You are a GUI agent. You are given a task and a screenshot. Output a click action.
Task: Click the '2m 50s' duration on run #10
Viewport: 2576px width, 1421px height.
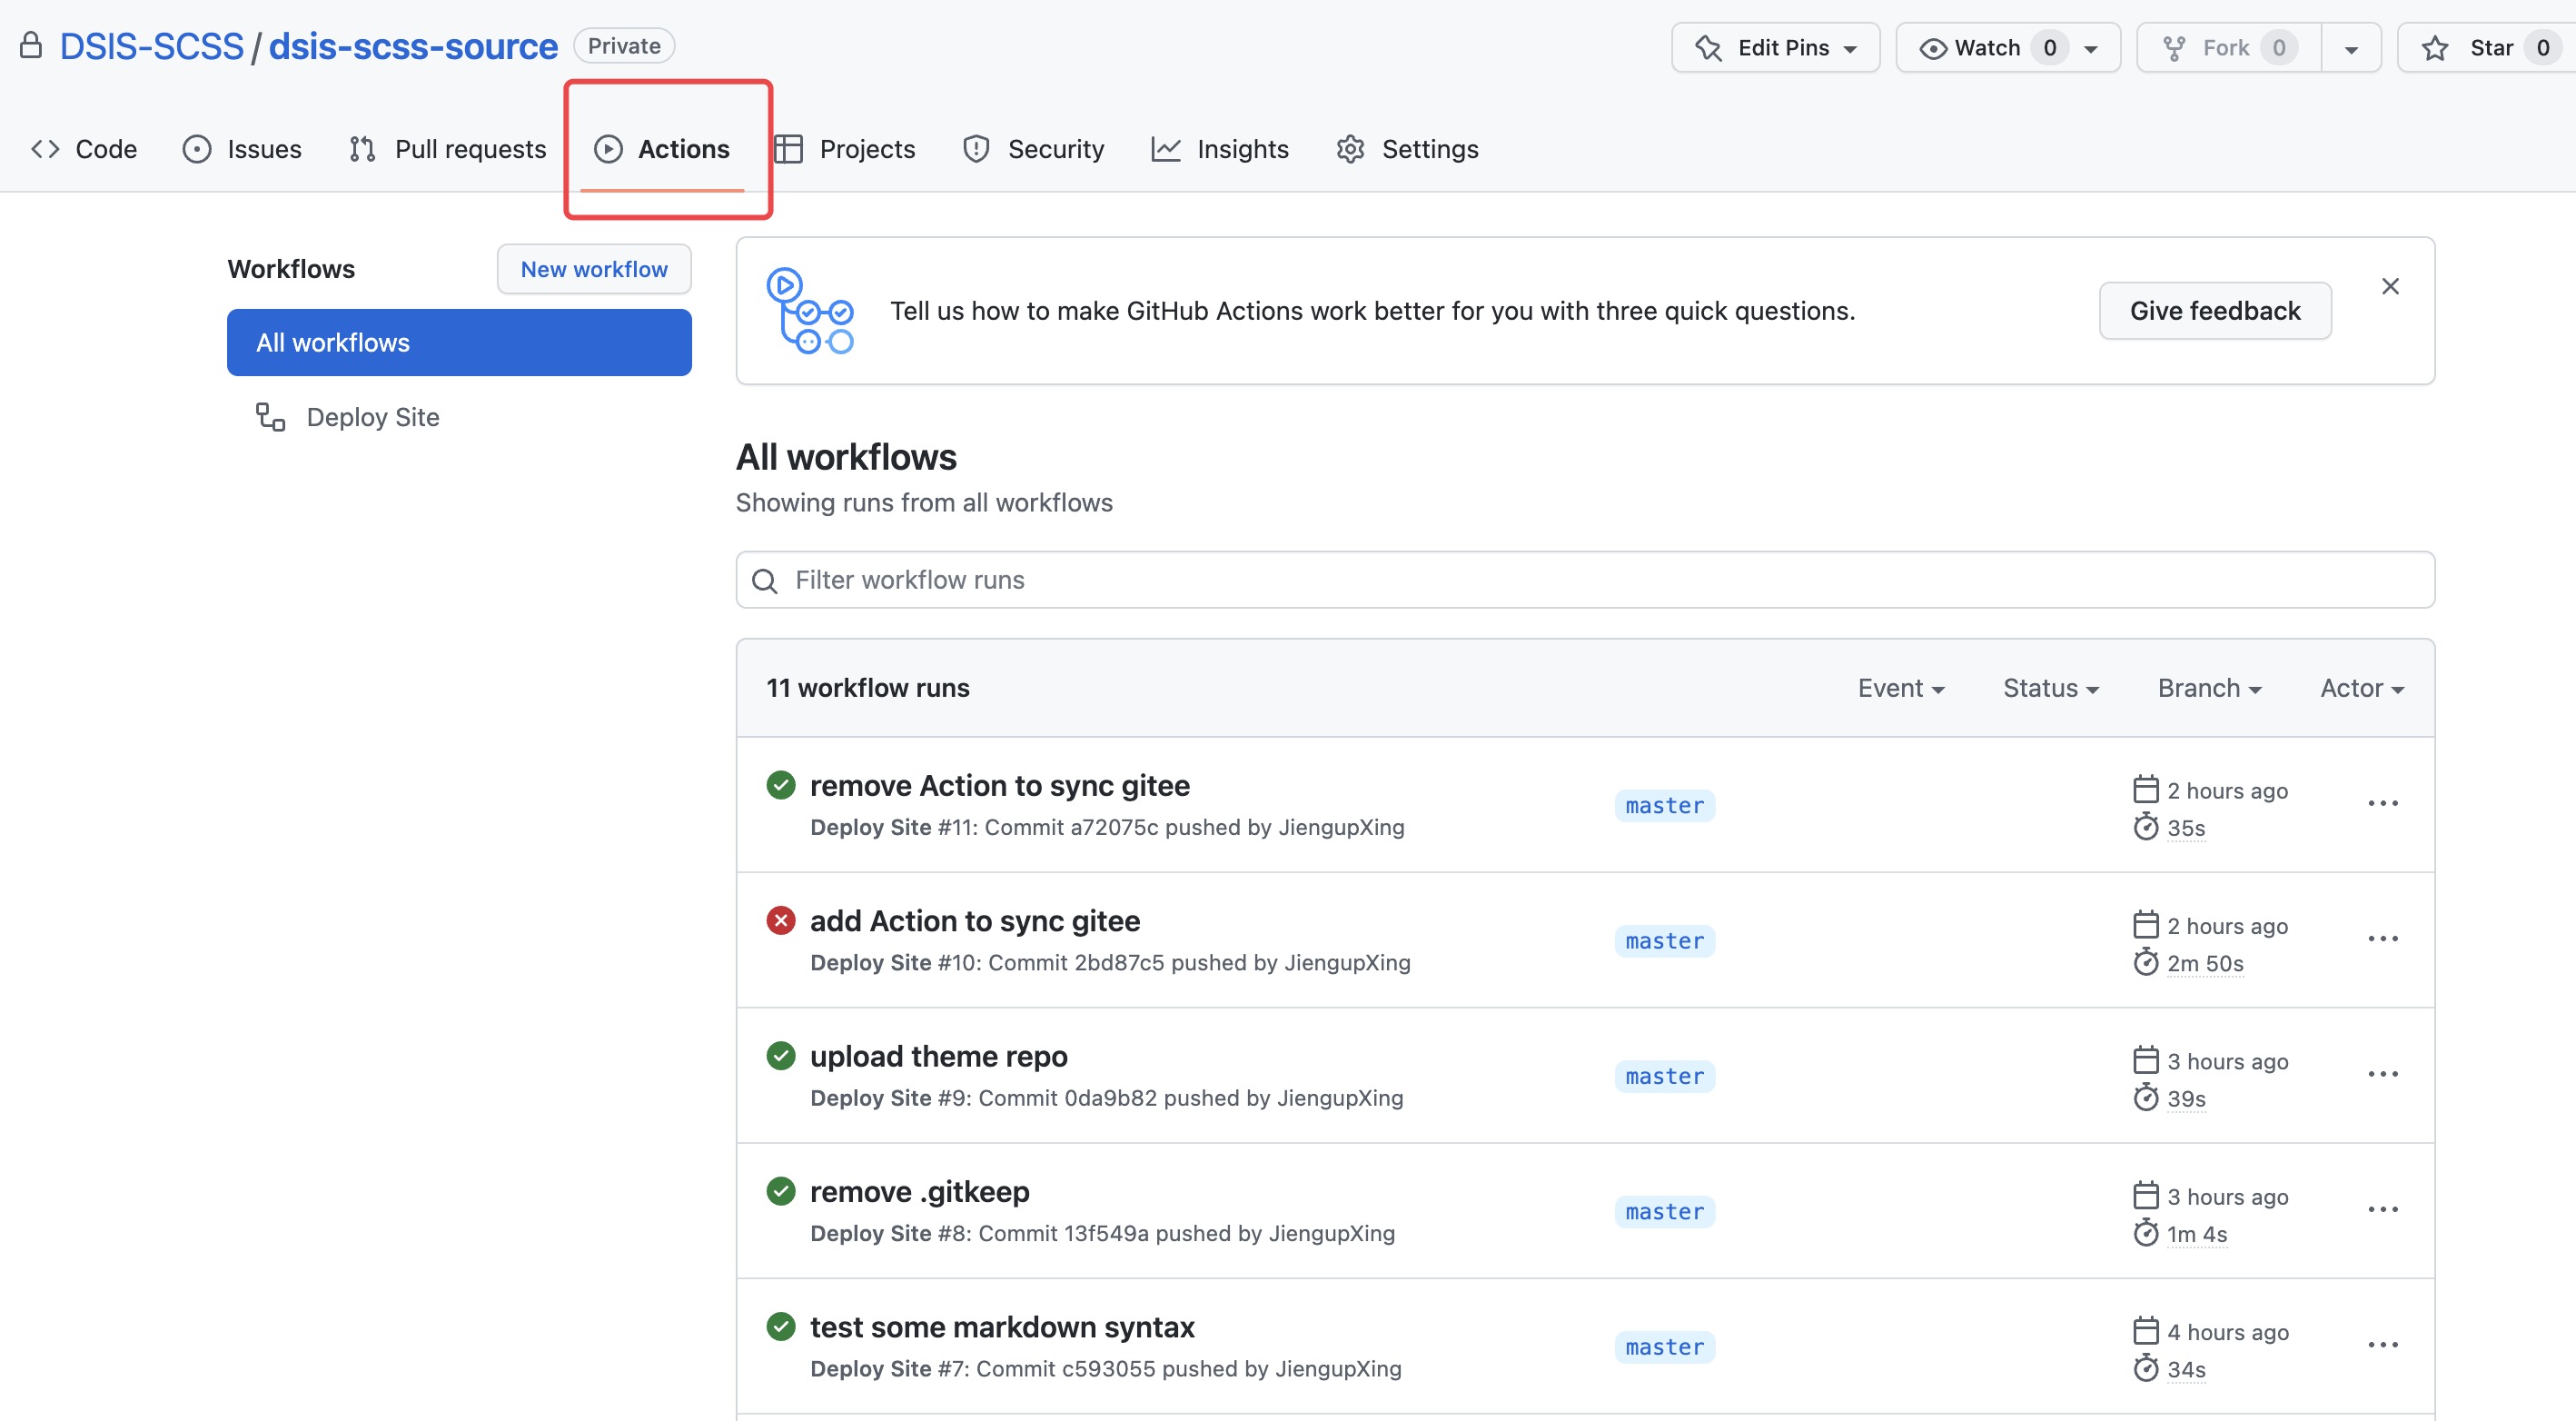click(x=2205, y=964)
